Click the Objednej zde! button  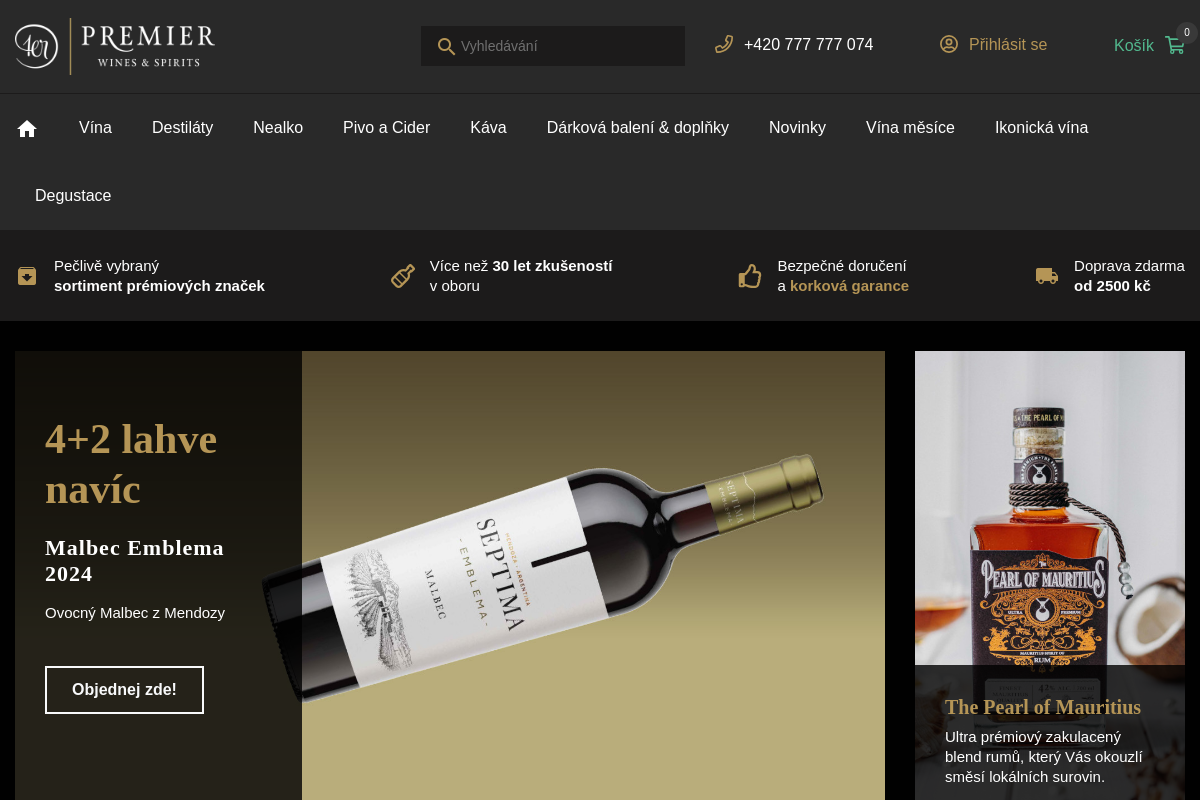click(124, 690)
